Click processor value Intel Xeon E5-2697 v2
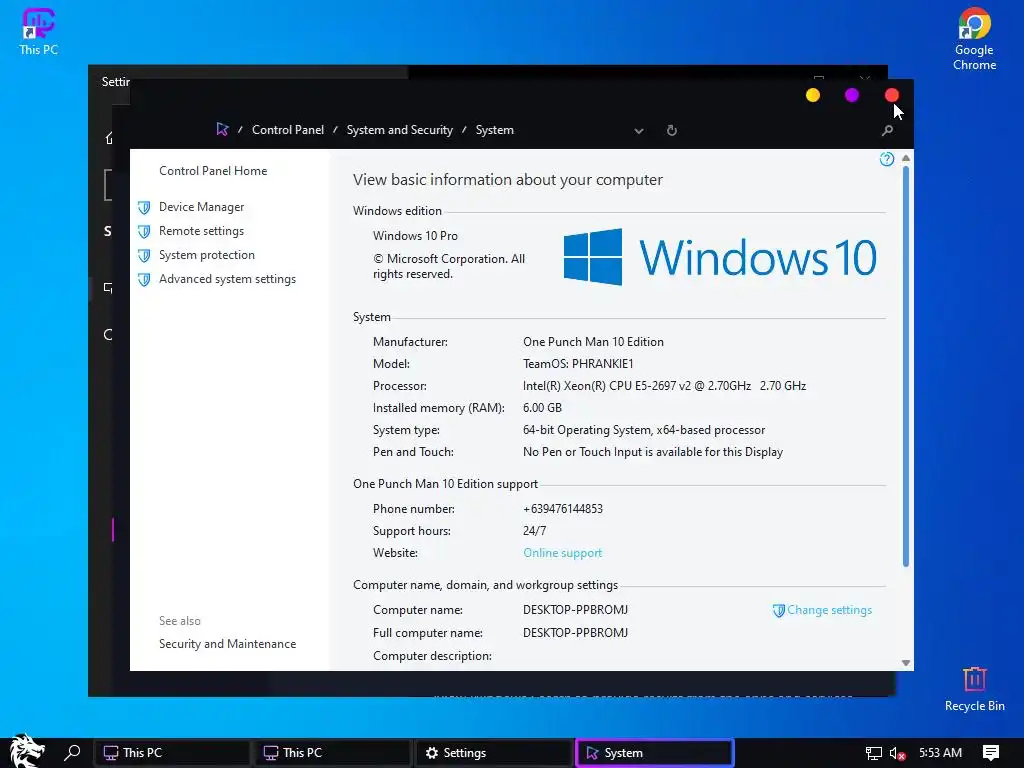1024x768 pixels. pos(664,386)
